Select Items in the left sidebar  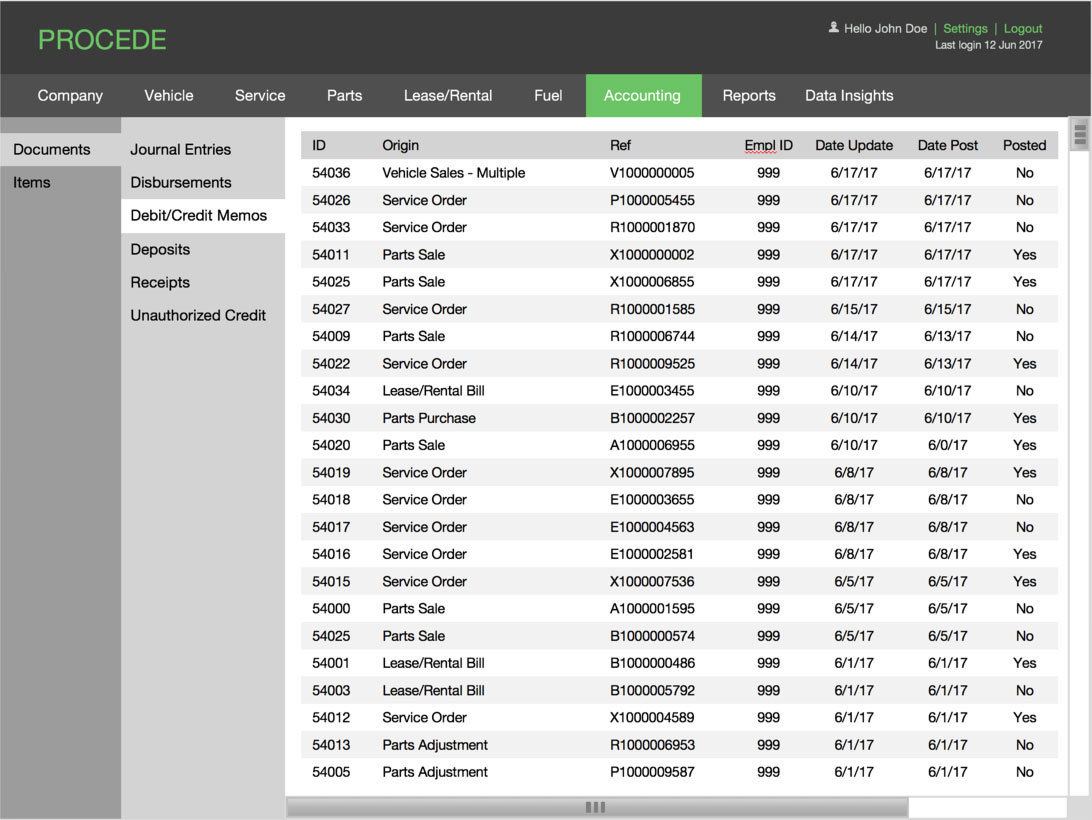[x=61, y=183]
